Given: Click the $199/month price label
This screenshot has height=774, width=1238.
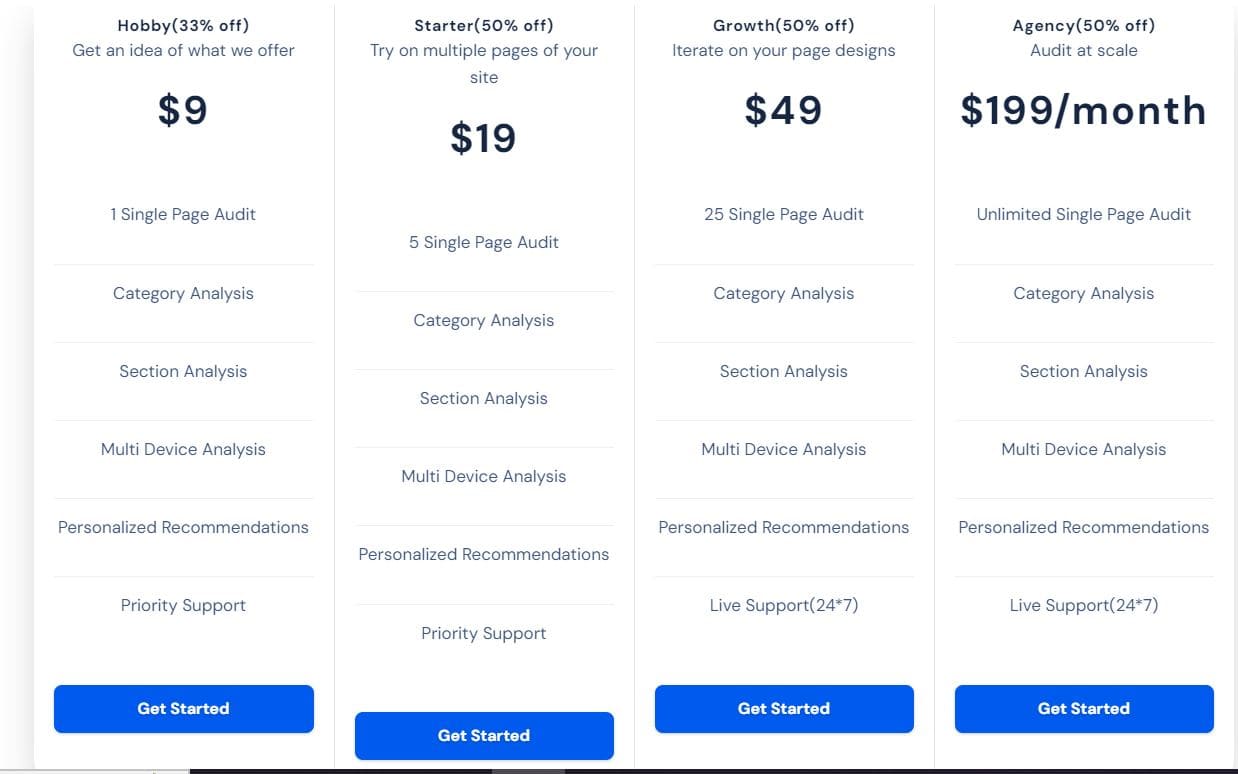Looking at the screenshot, I should click(x=1083, y=110).
